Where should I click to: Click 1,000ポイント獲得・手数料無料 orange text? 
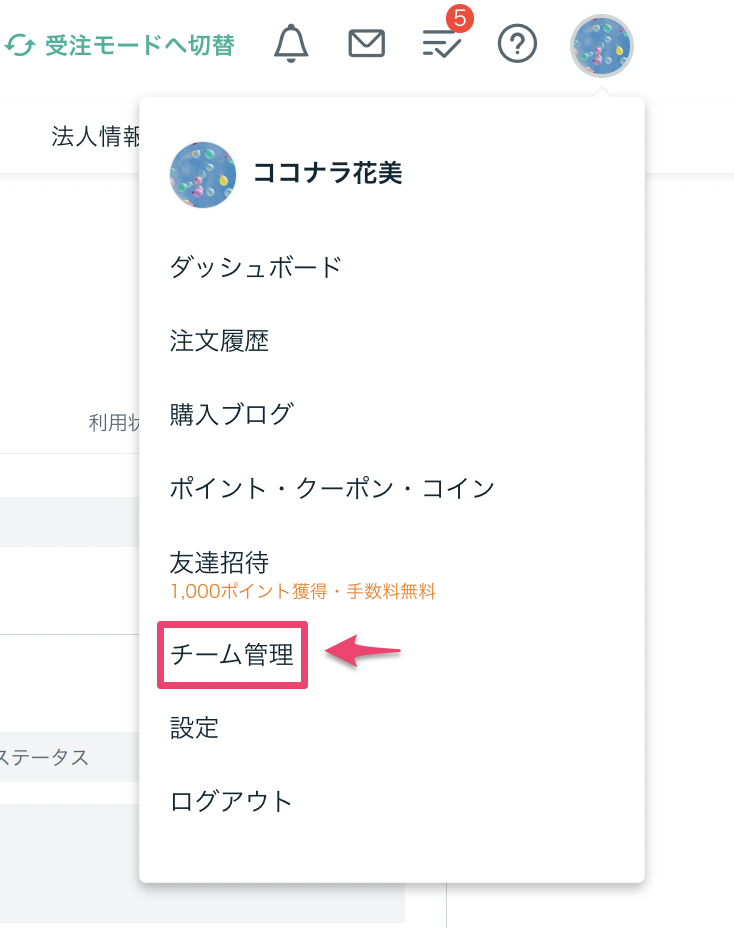[303, 591]
